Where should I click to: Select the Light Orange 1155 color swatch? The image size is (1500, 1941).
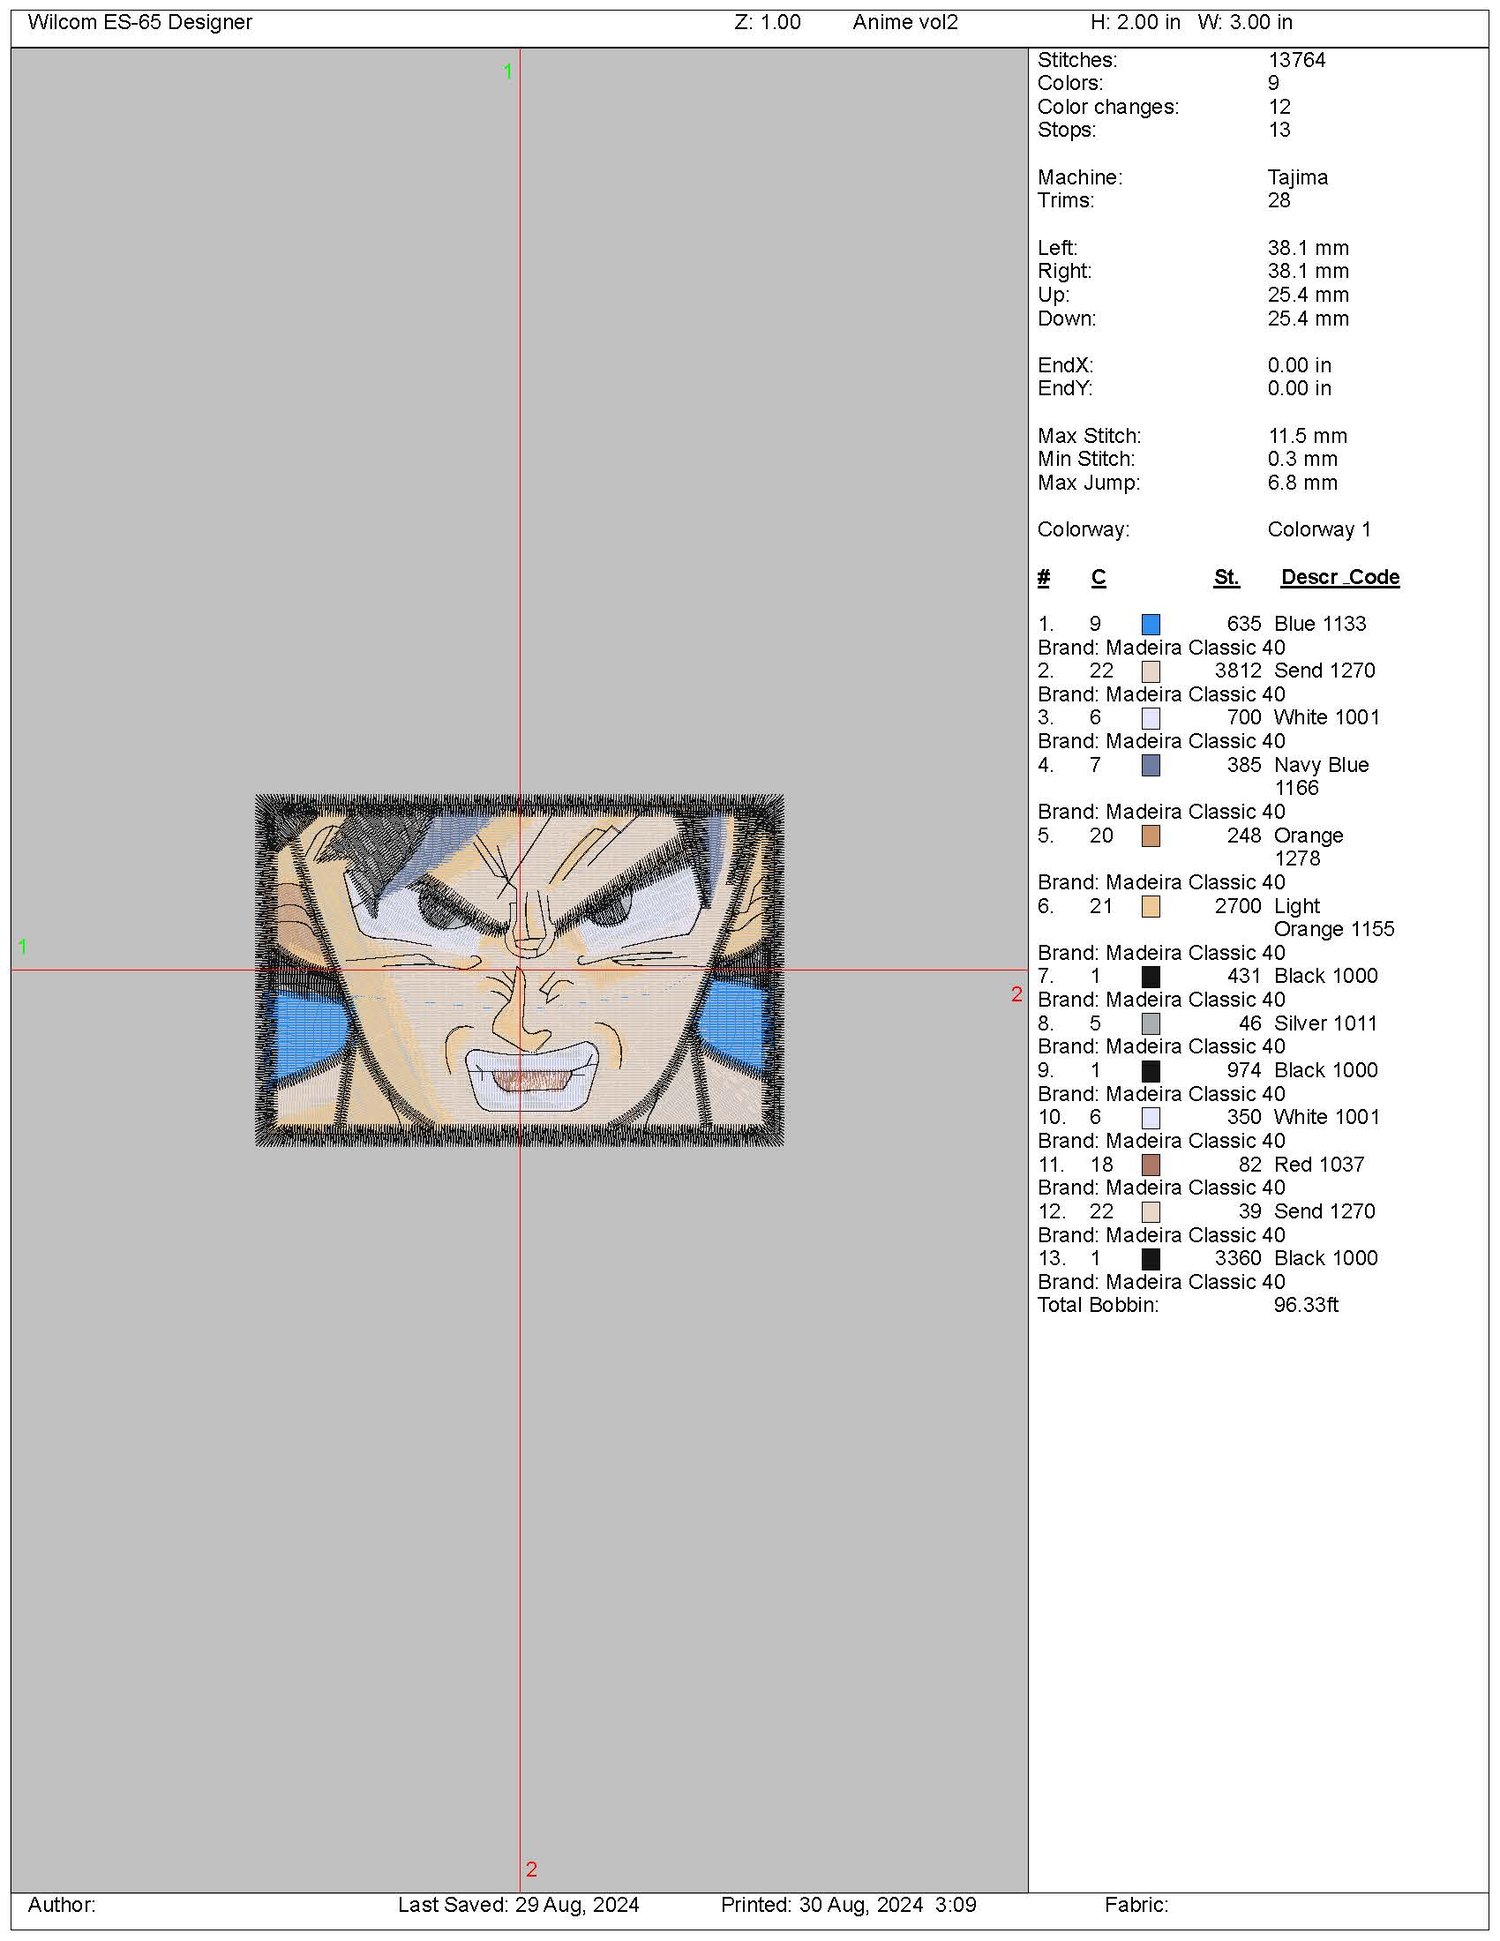(x=1151, y=906)
